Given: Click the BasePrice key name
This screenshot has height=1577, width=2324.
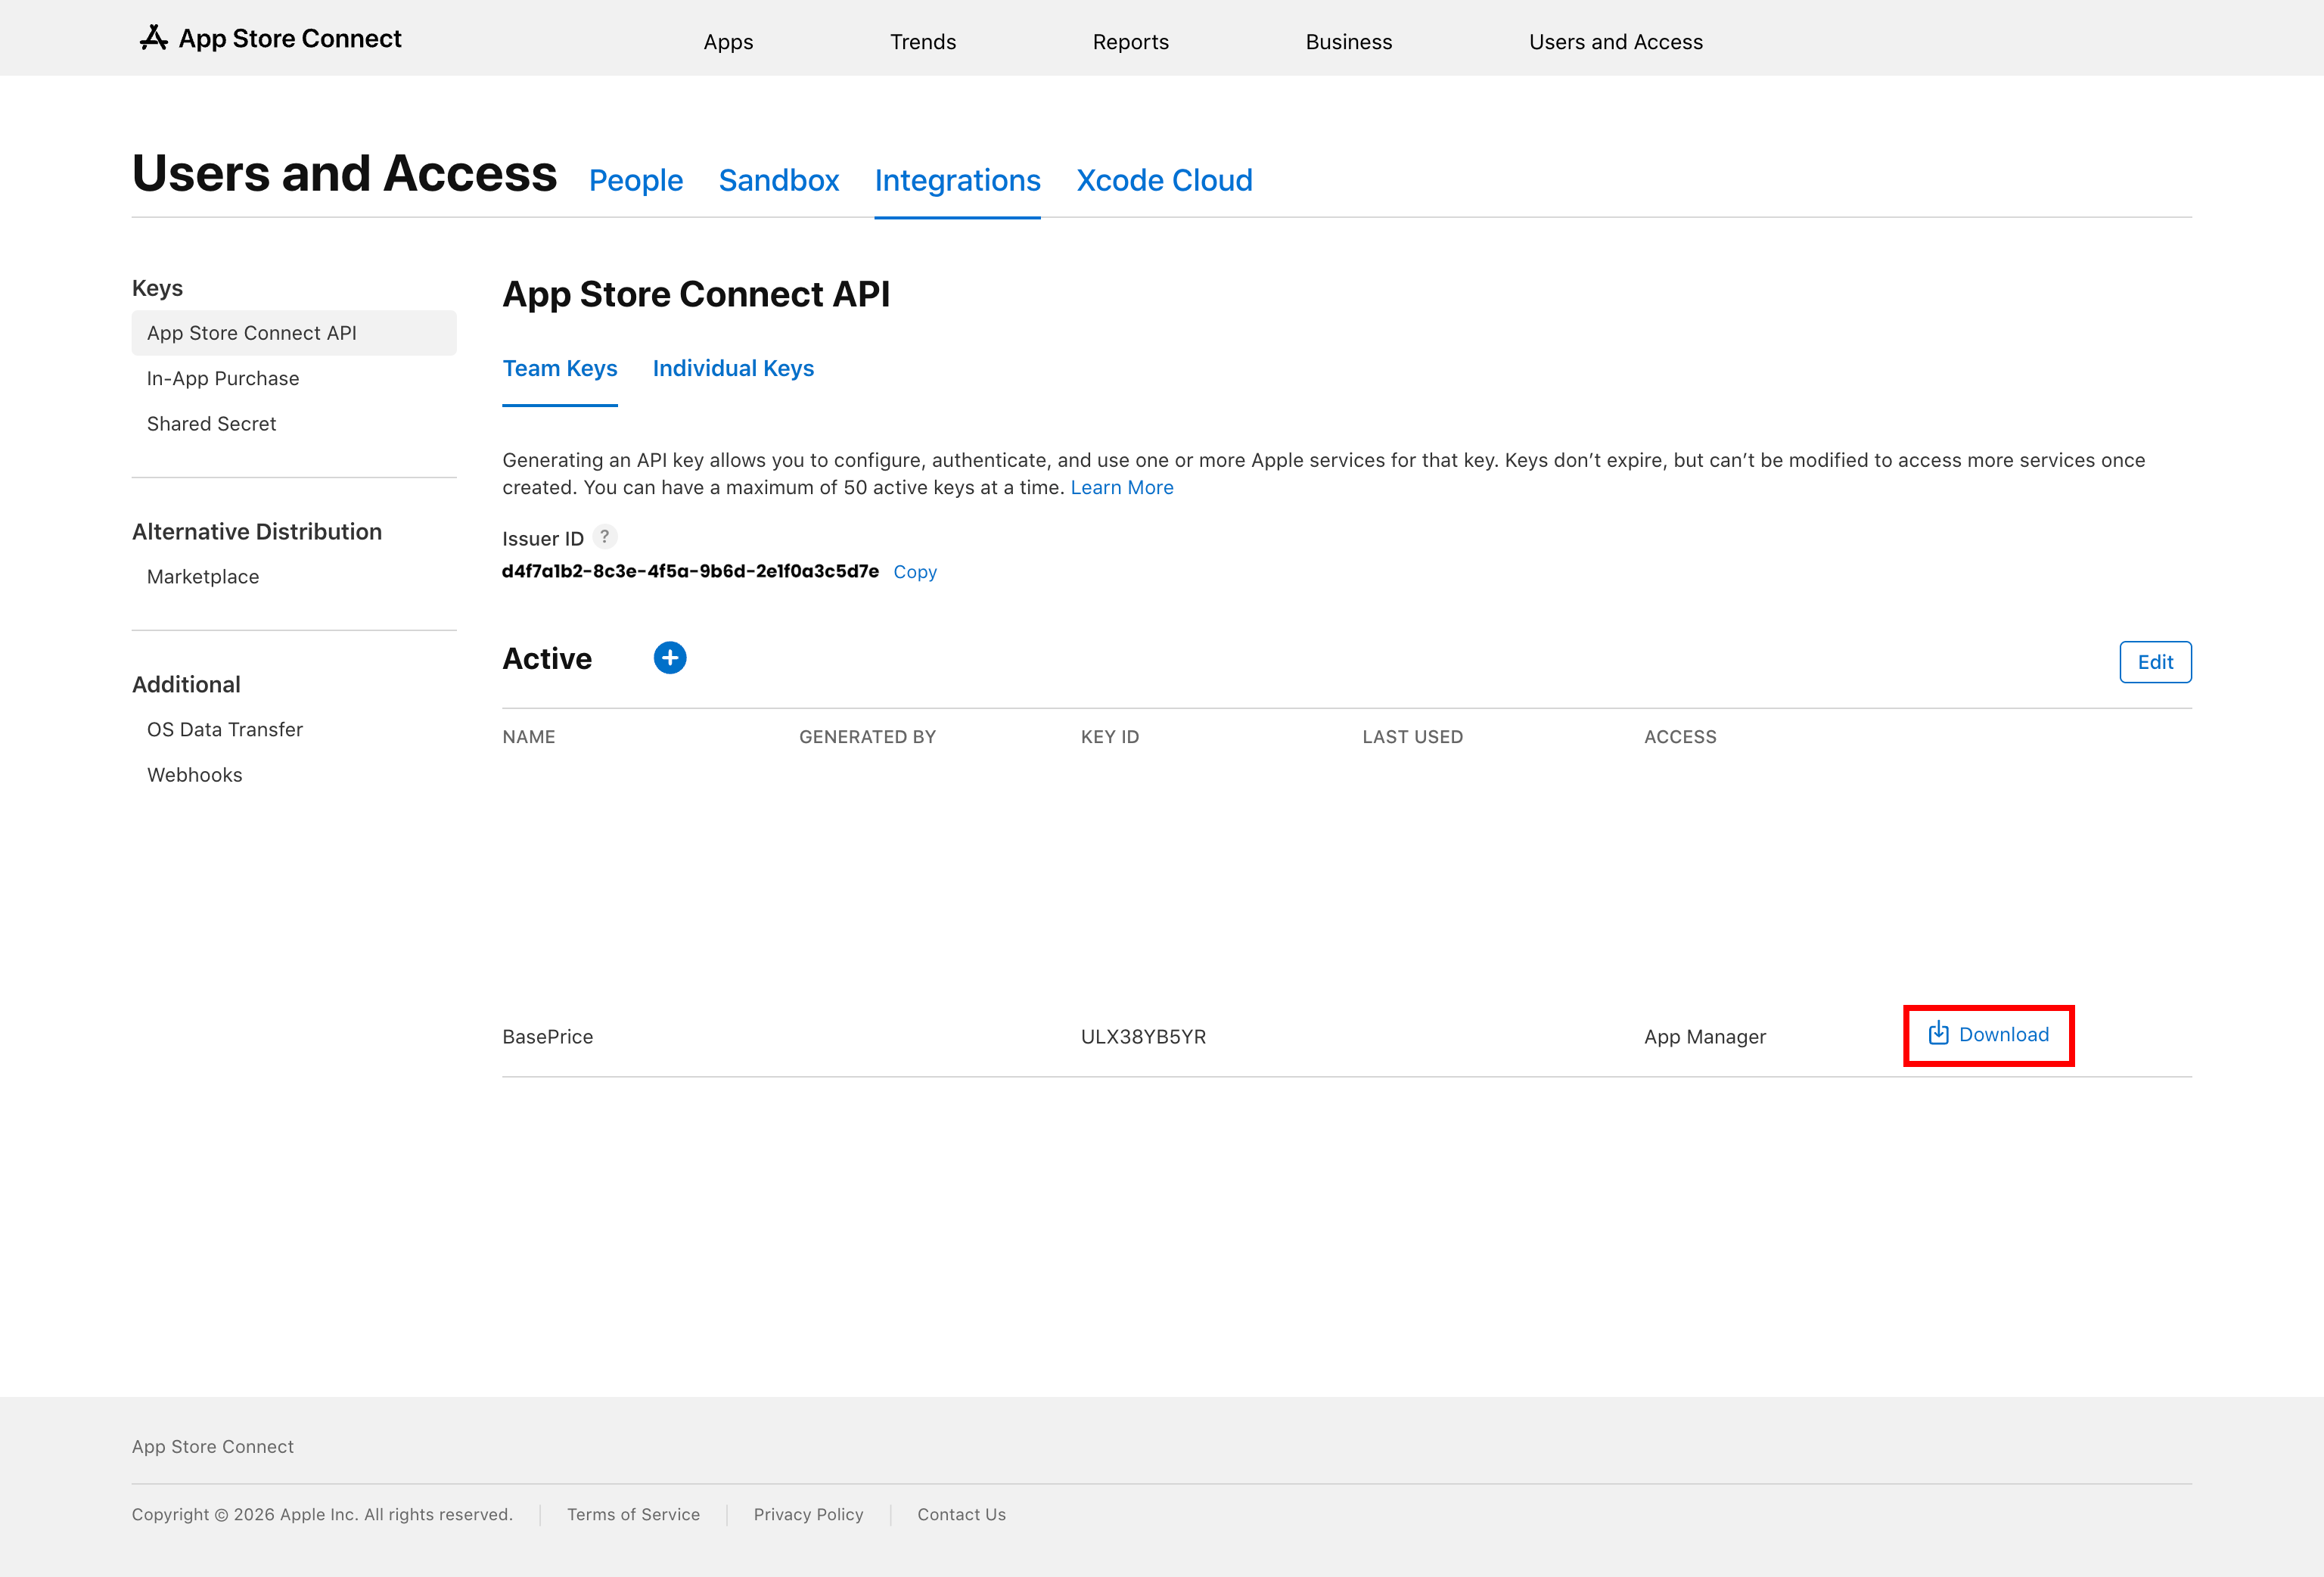Looking at the screenshot, I should pos(548,1036).
